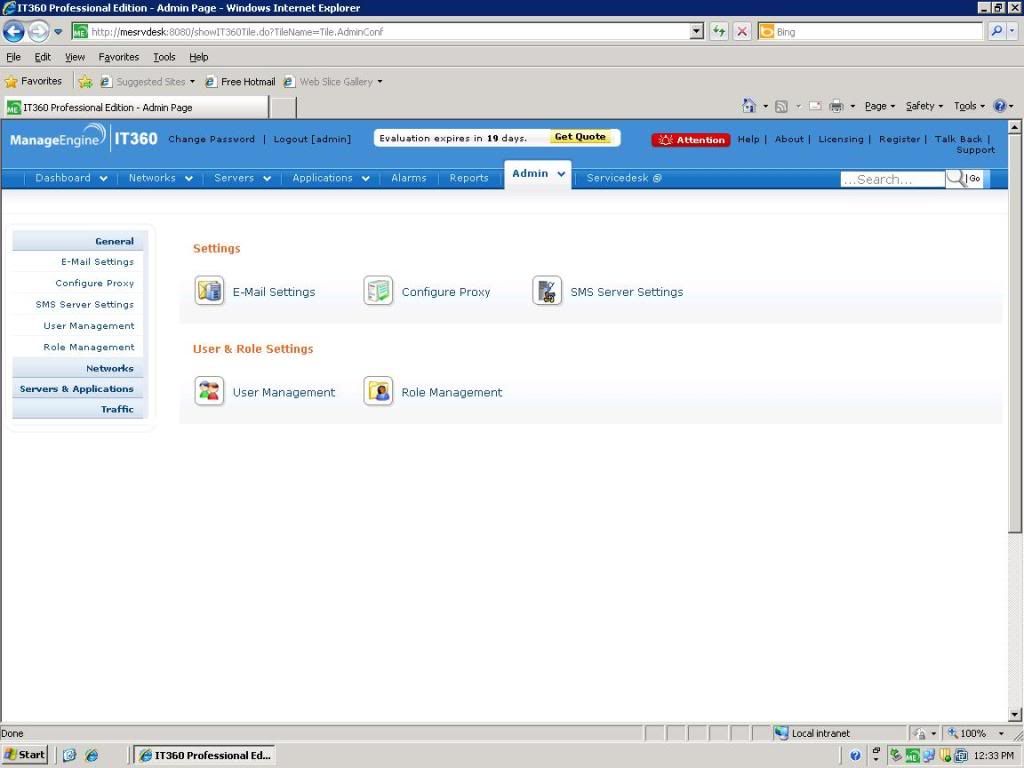Expand the Networks section in sidebar
1024x768 pixels.
(x=80, y=368)
